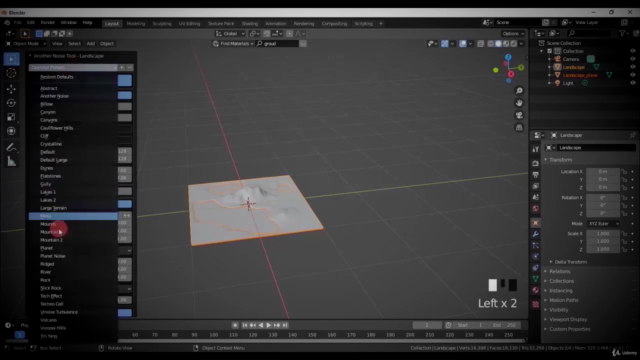Toggle Collection visibility eye
The height and width of the screenshot is (360, 640).
coord(633,51)
